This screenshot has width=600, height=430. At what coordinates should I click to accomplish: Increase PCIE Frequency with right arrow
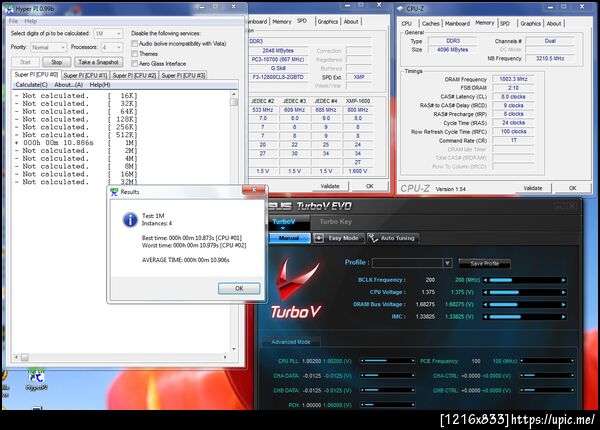572,361
